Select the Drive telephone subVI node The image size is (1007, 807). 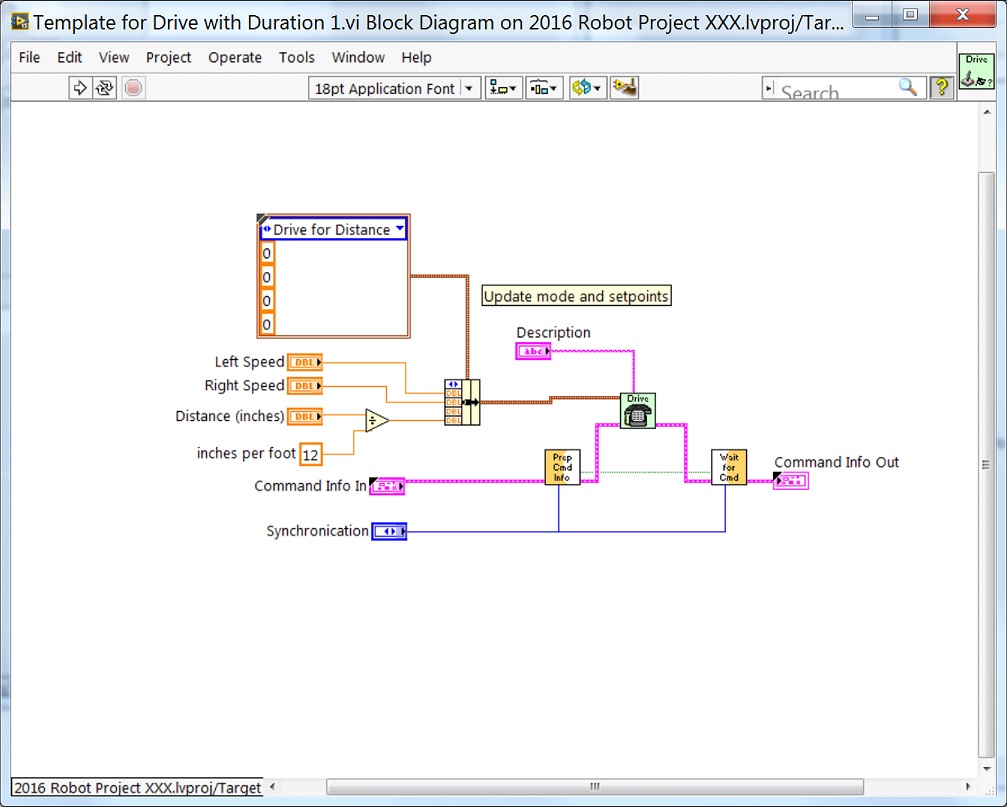pyautogui.click(x=637, y=411)
